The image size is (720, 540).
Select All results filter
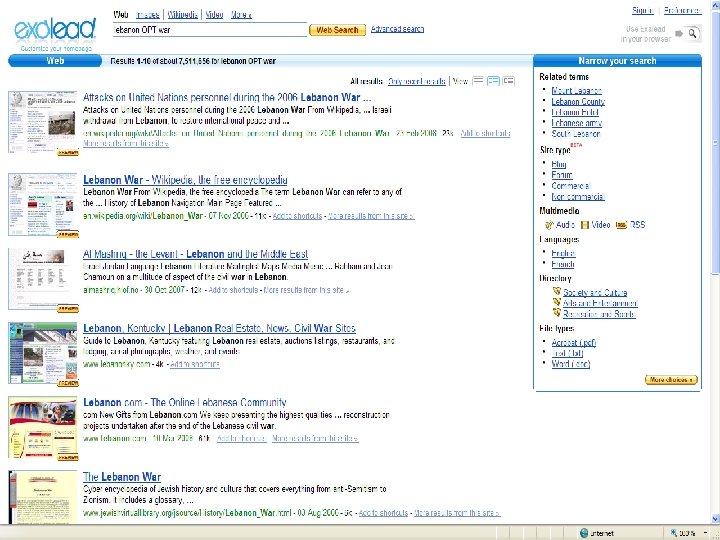coord(366,81)
